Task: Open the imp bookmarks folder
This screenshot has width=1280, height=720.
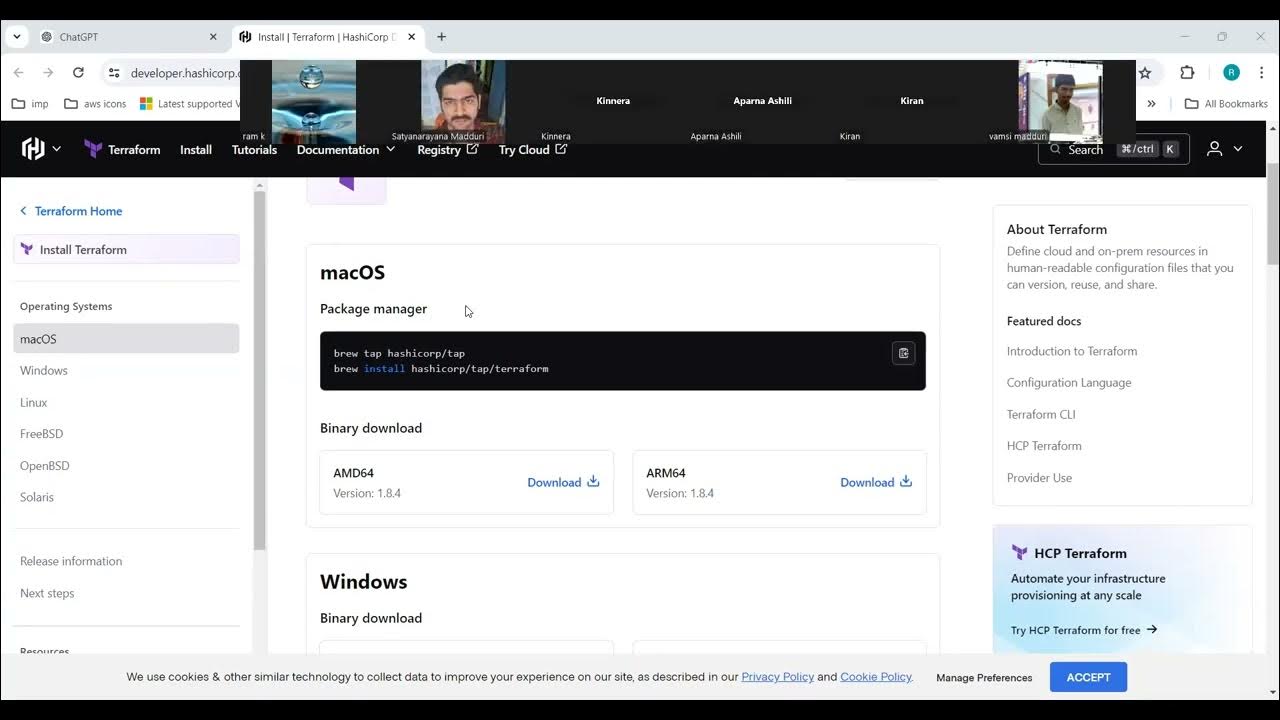Action: (x=30, y=103)
